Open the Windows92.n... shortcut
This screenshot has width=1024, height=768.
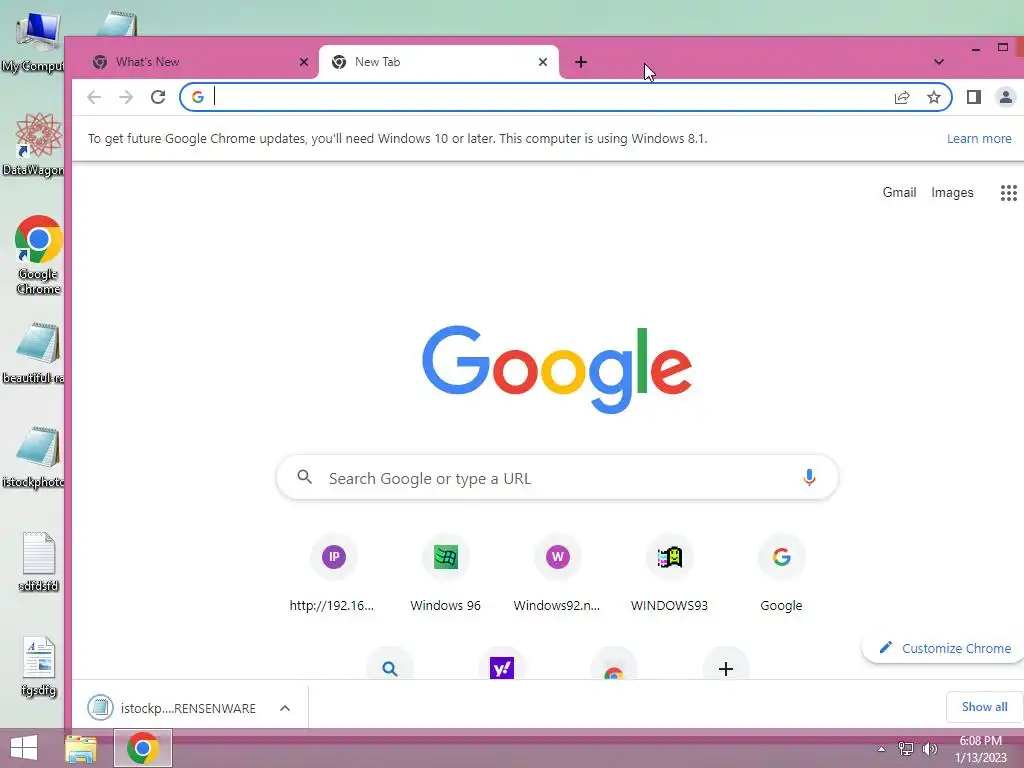[x=557, y=574]
